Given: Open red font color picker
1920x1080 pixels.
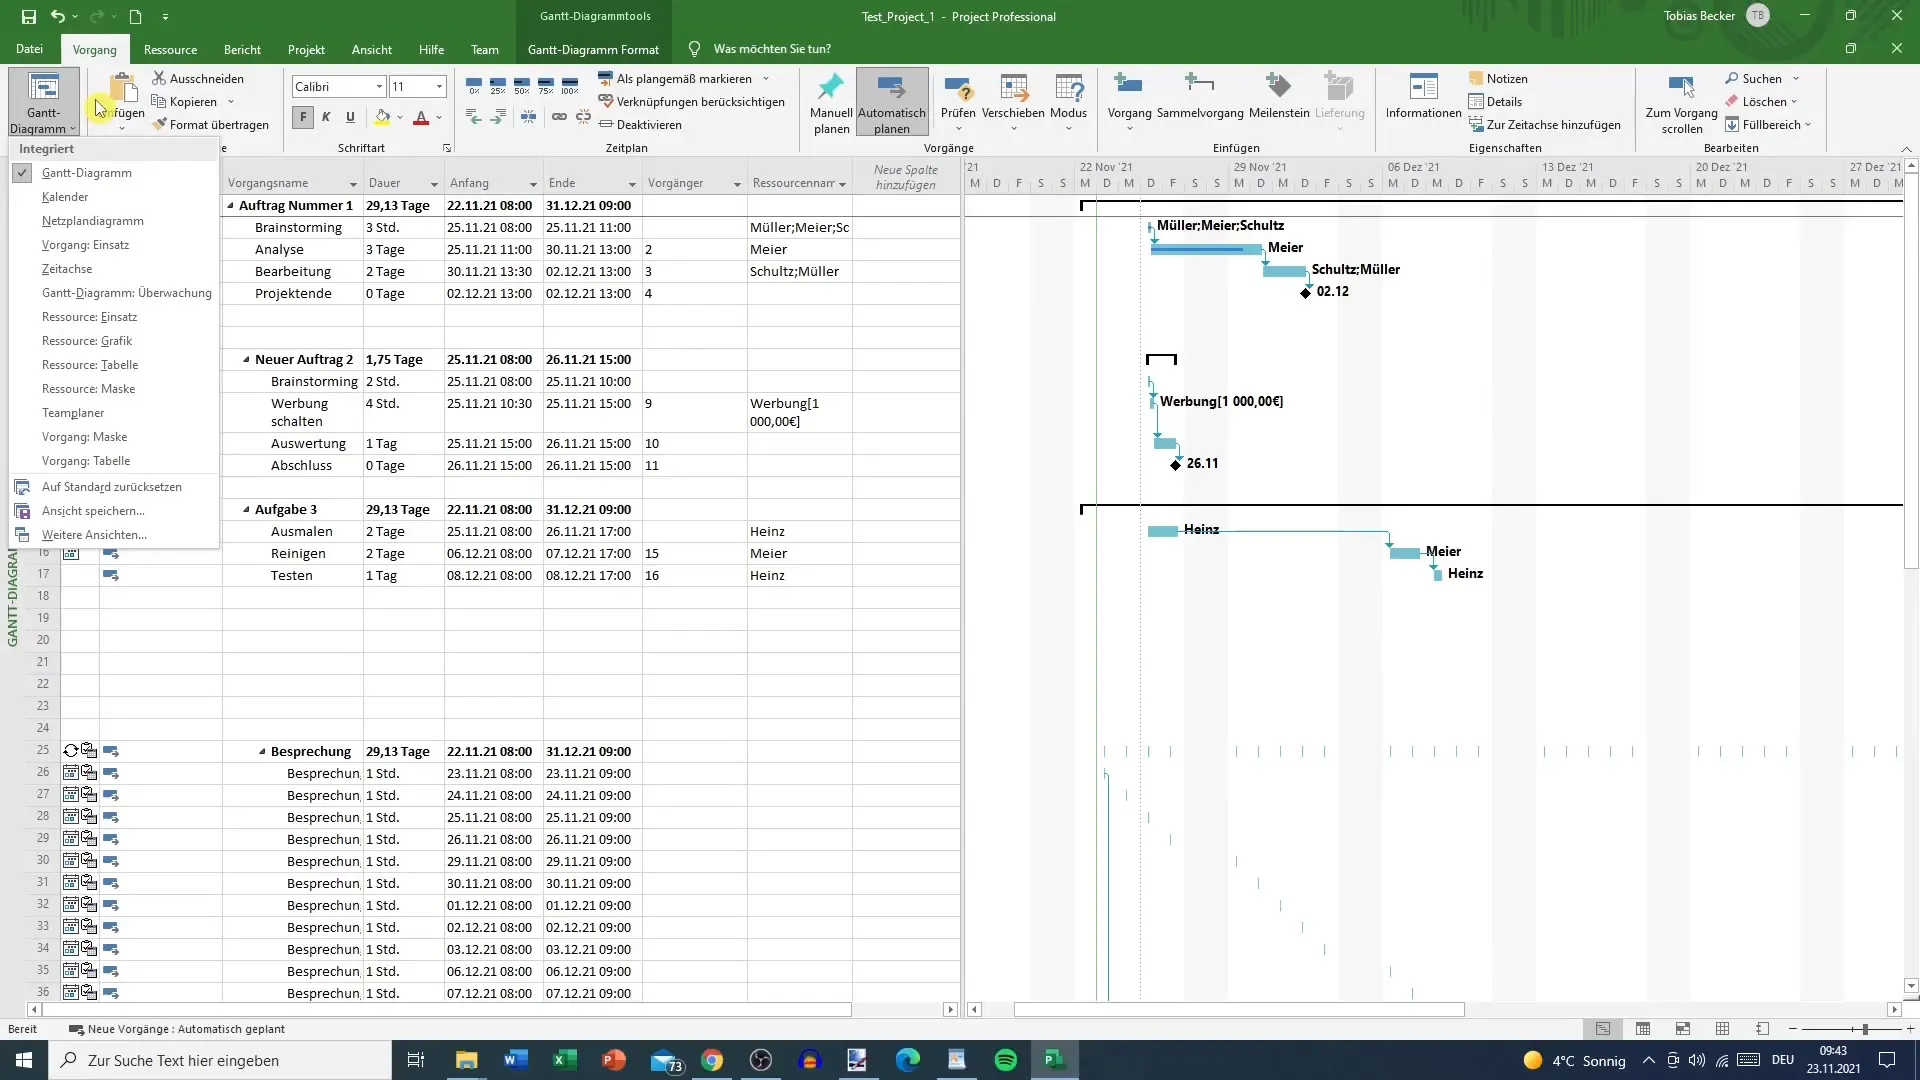Looking at the screenshot, I should tap(438, 117).
